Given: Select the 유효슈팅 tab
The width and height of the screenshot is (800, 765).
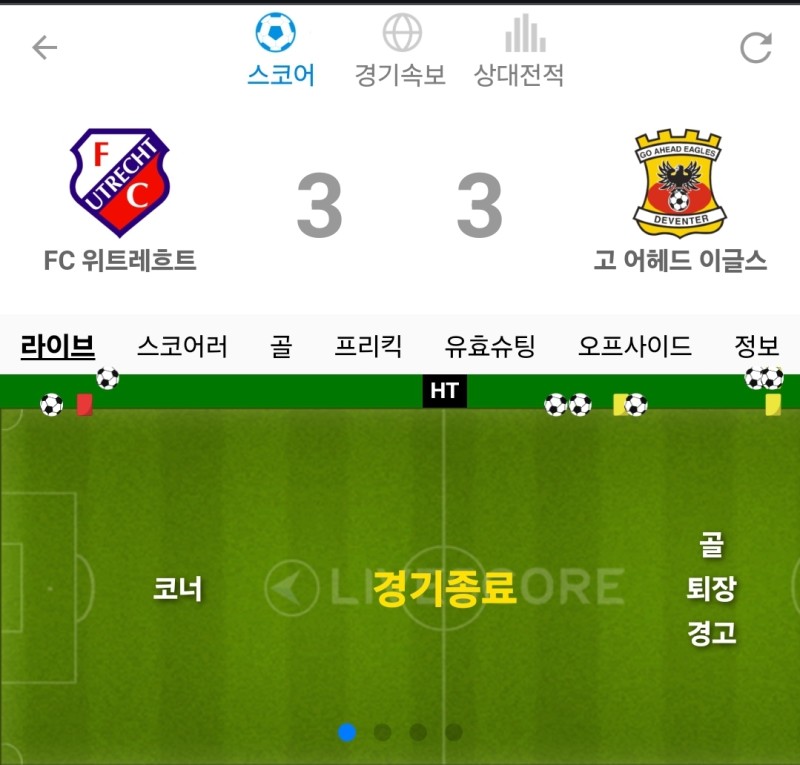Looking at the screenshot, I should pos(490,347).
